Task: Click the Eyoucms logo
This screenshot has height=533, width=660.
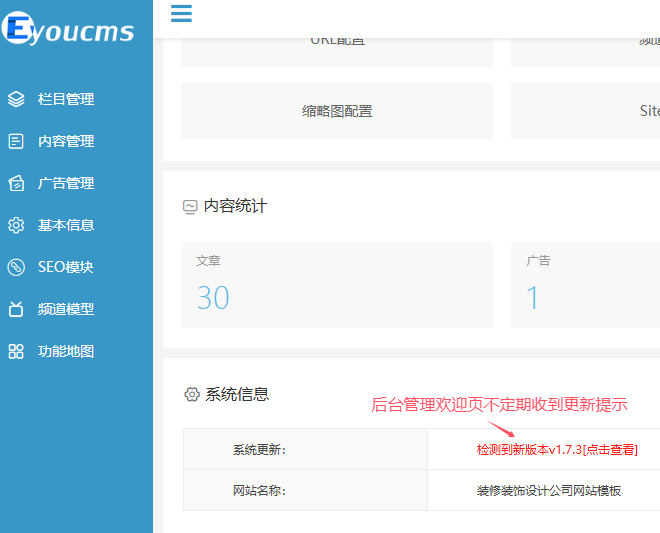Action: (x=68, y=28)
